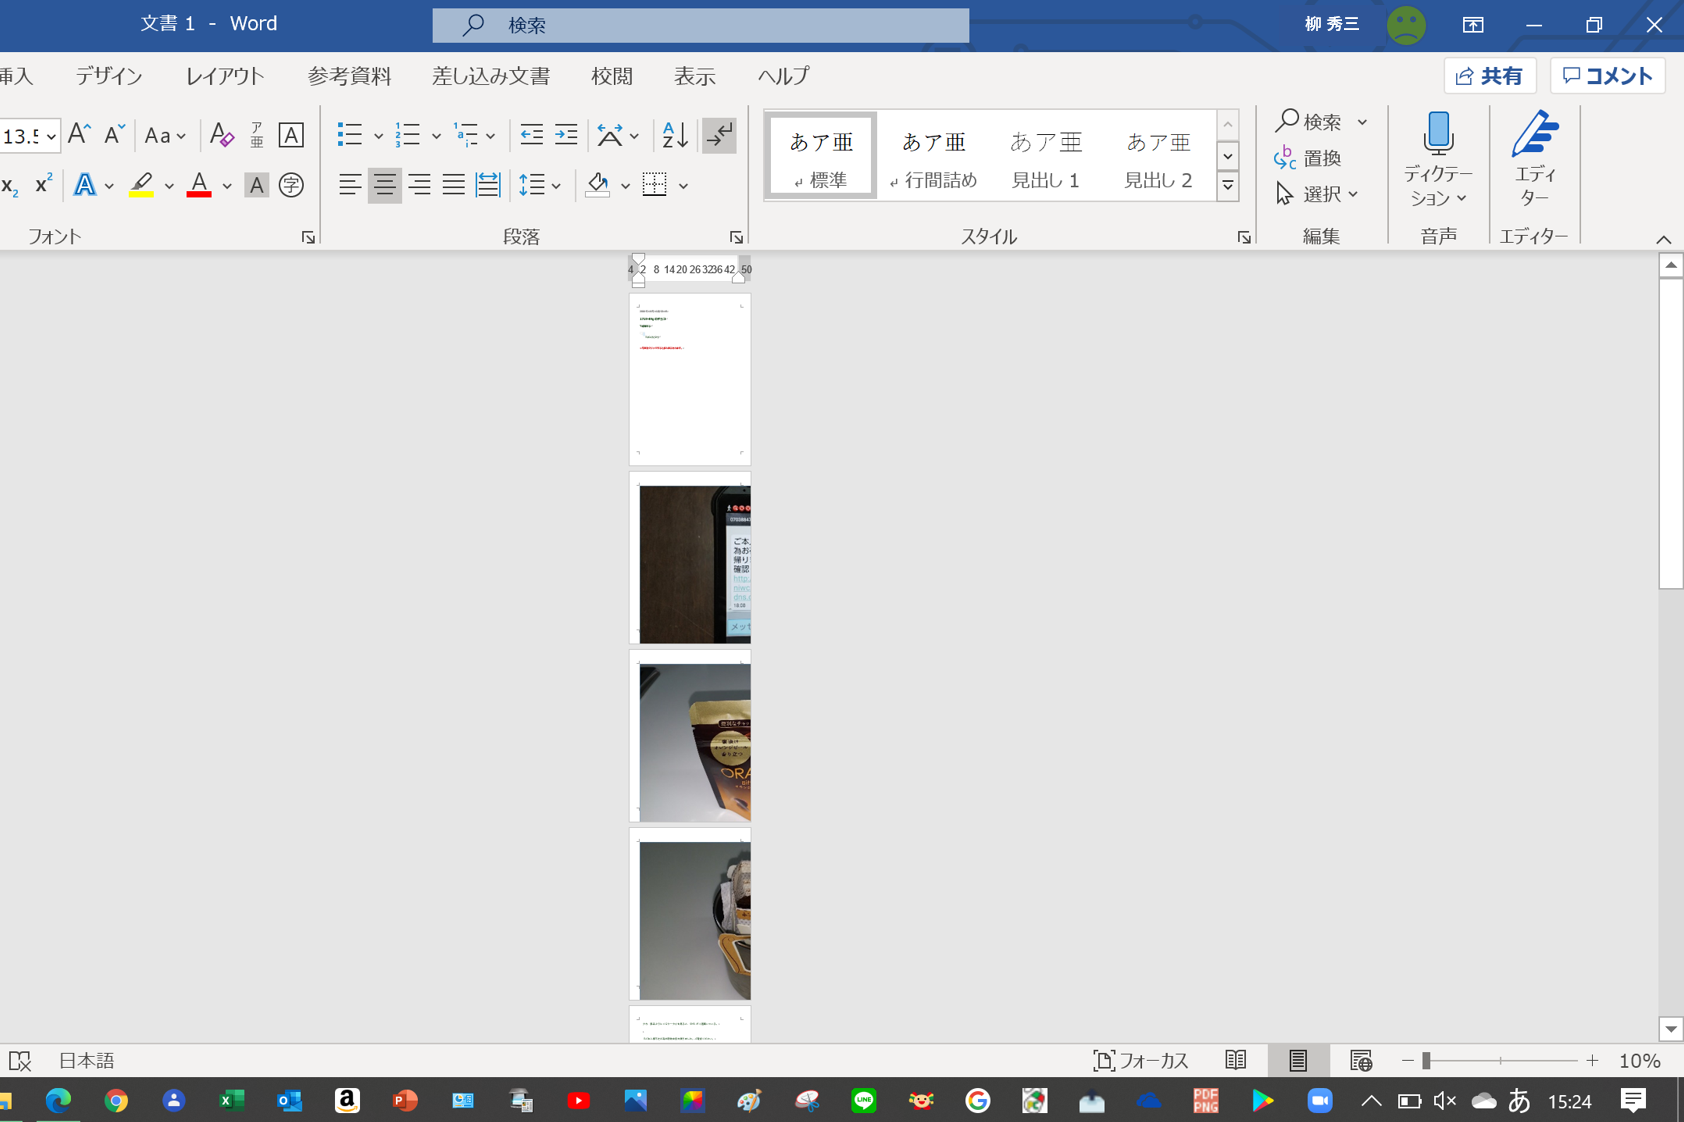Zoom in with the plus button
Image resolution: width=1684 pixels, height=1122 pixels.
pos(1592,1060)
